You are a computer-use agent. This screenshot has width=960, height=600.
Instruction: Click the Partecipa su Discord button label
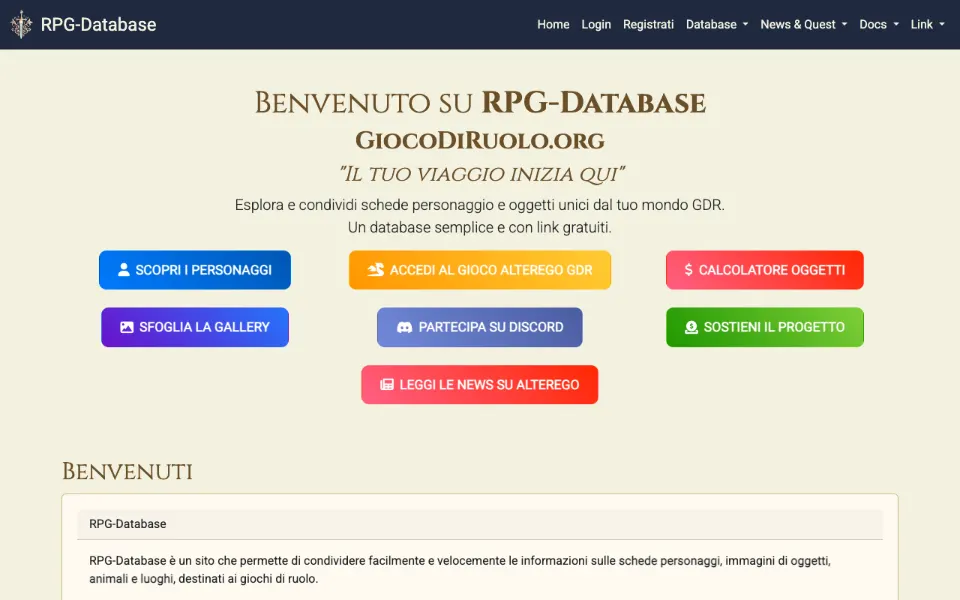point(491,327)
